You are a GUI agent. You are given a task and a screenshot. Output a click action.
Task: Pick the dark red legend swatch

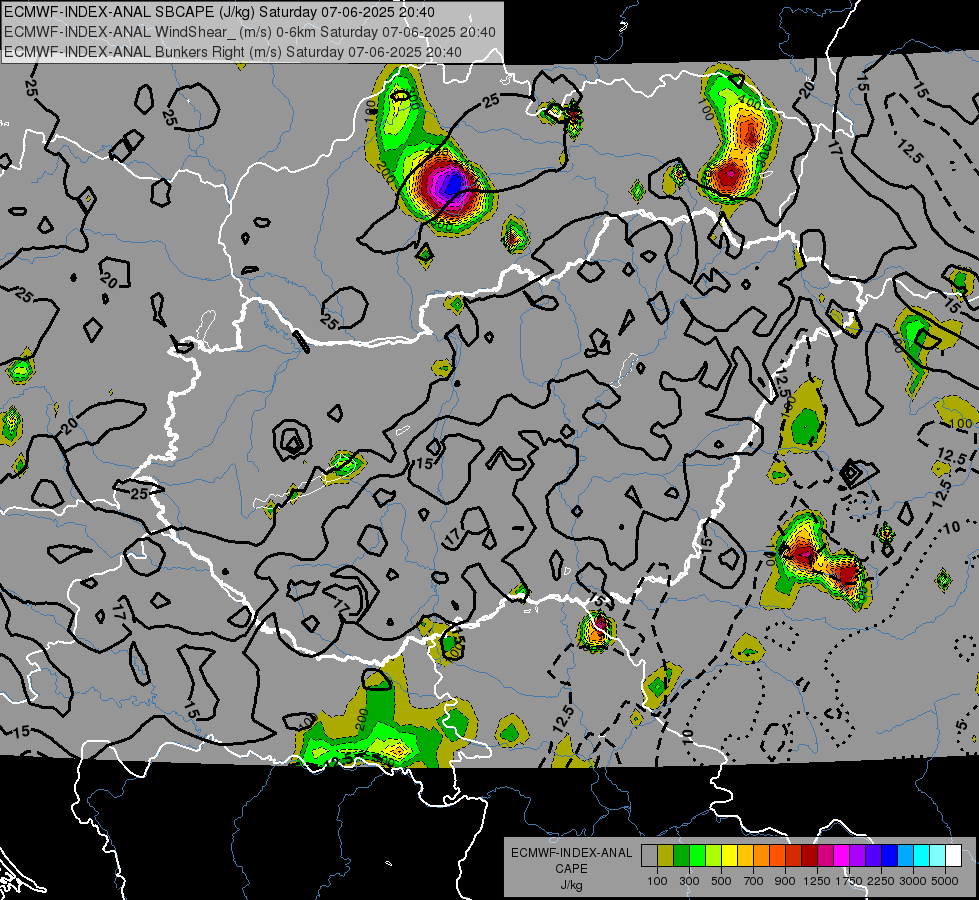click(810, 856)
